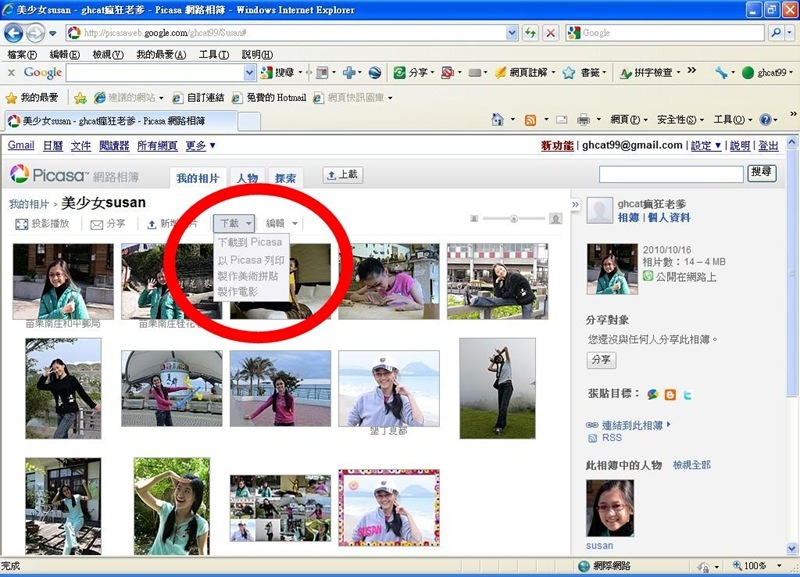Image resolution: width=800 pixels, height=577 pixels.
Task: Open the 下載 download dropdown
Action: click(x=235, y=224)
